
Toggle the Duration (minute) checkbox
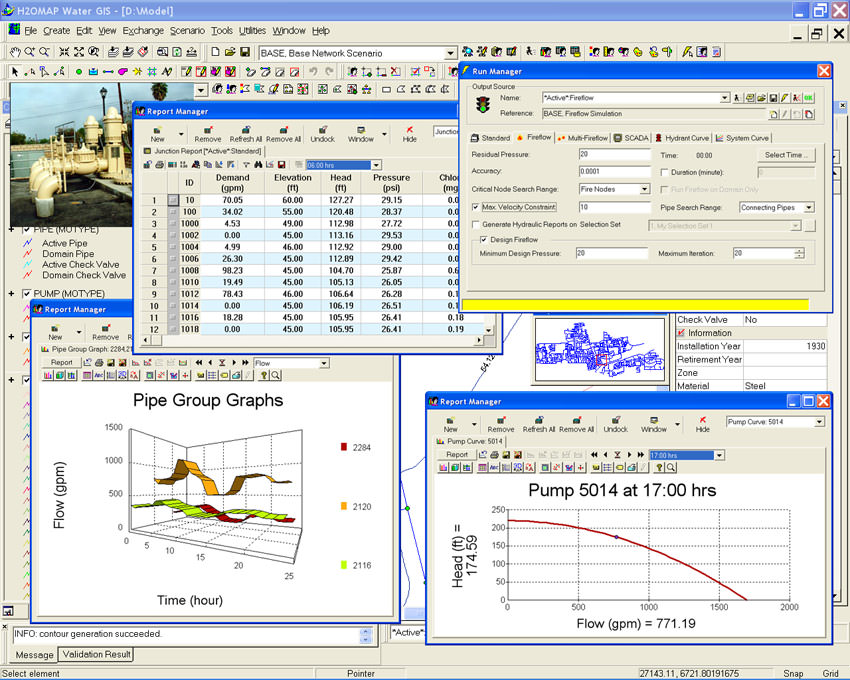pyautogui.click(x=664, y=172)
